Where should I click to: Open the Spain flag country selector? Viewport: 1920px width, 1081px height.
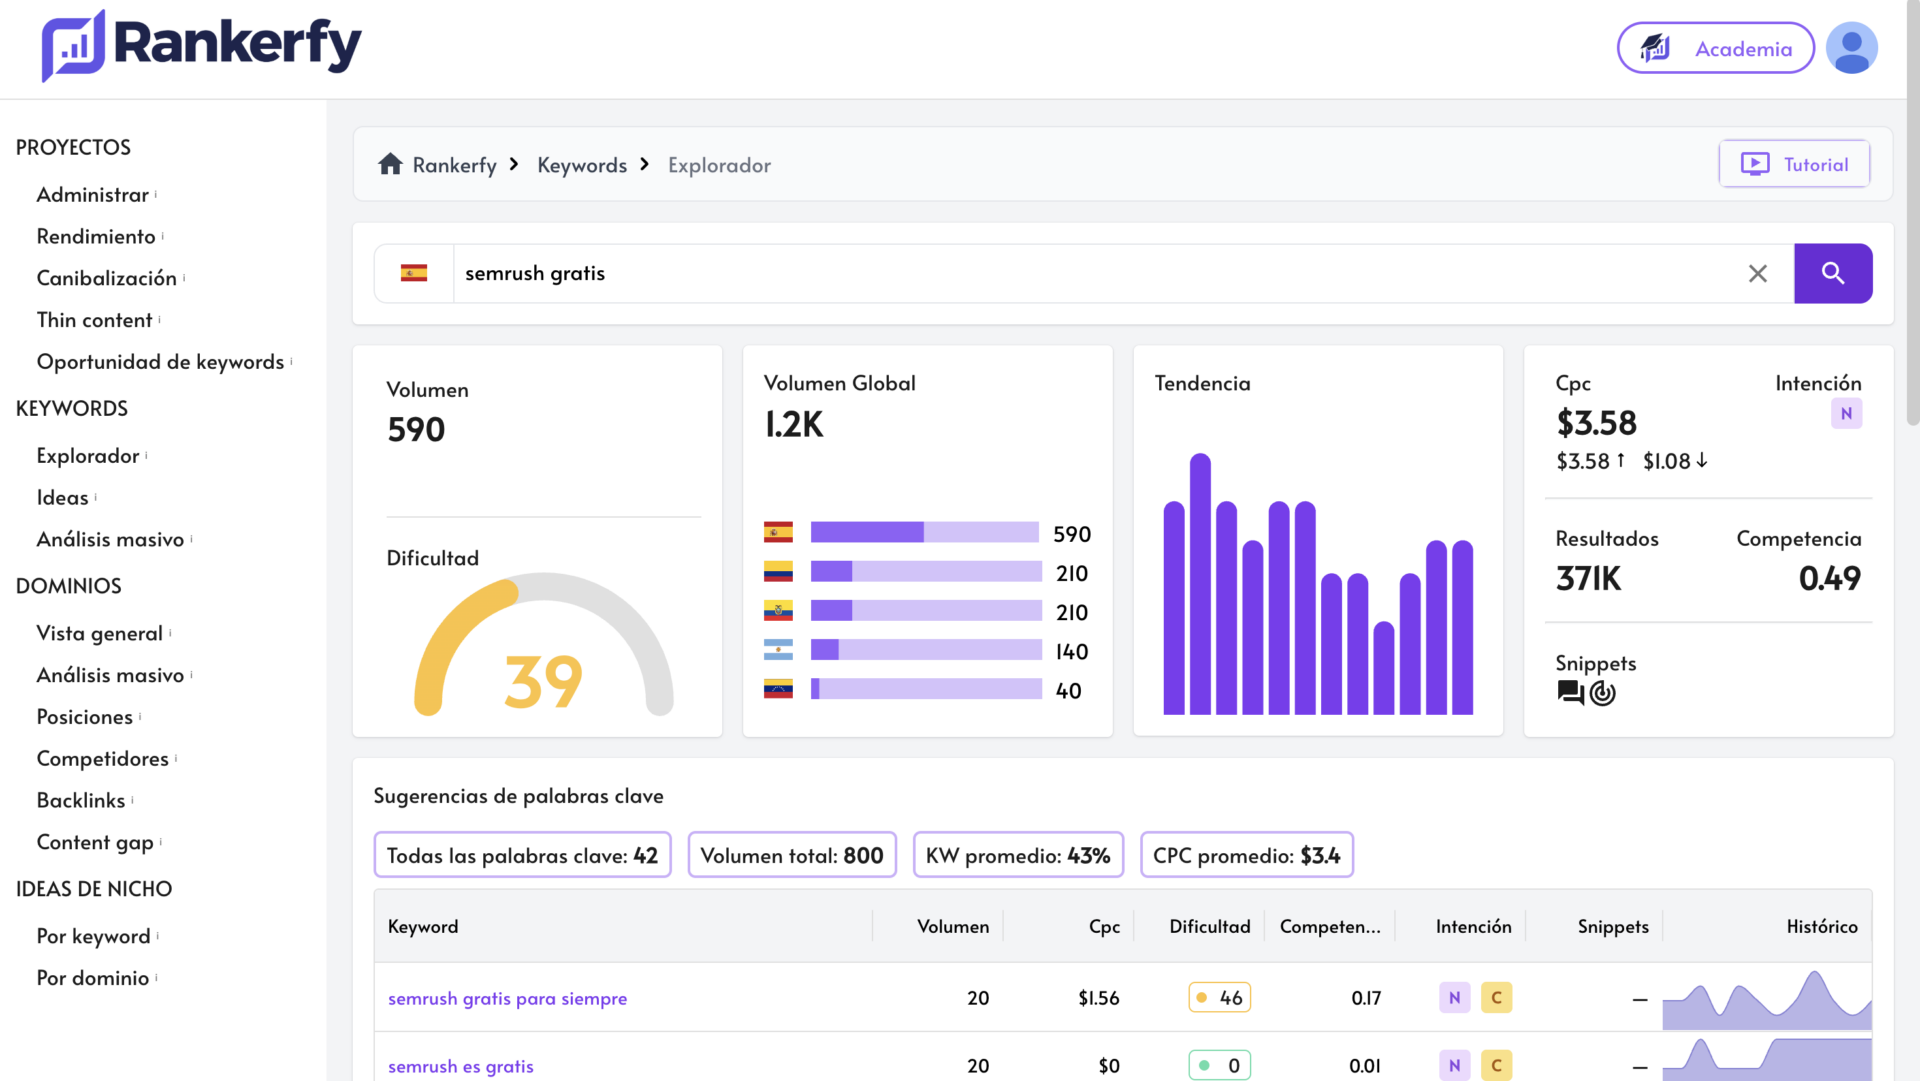coord(414,273)
